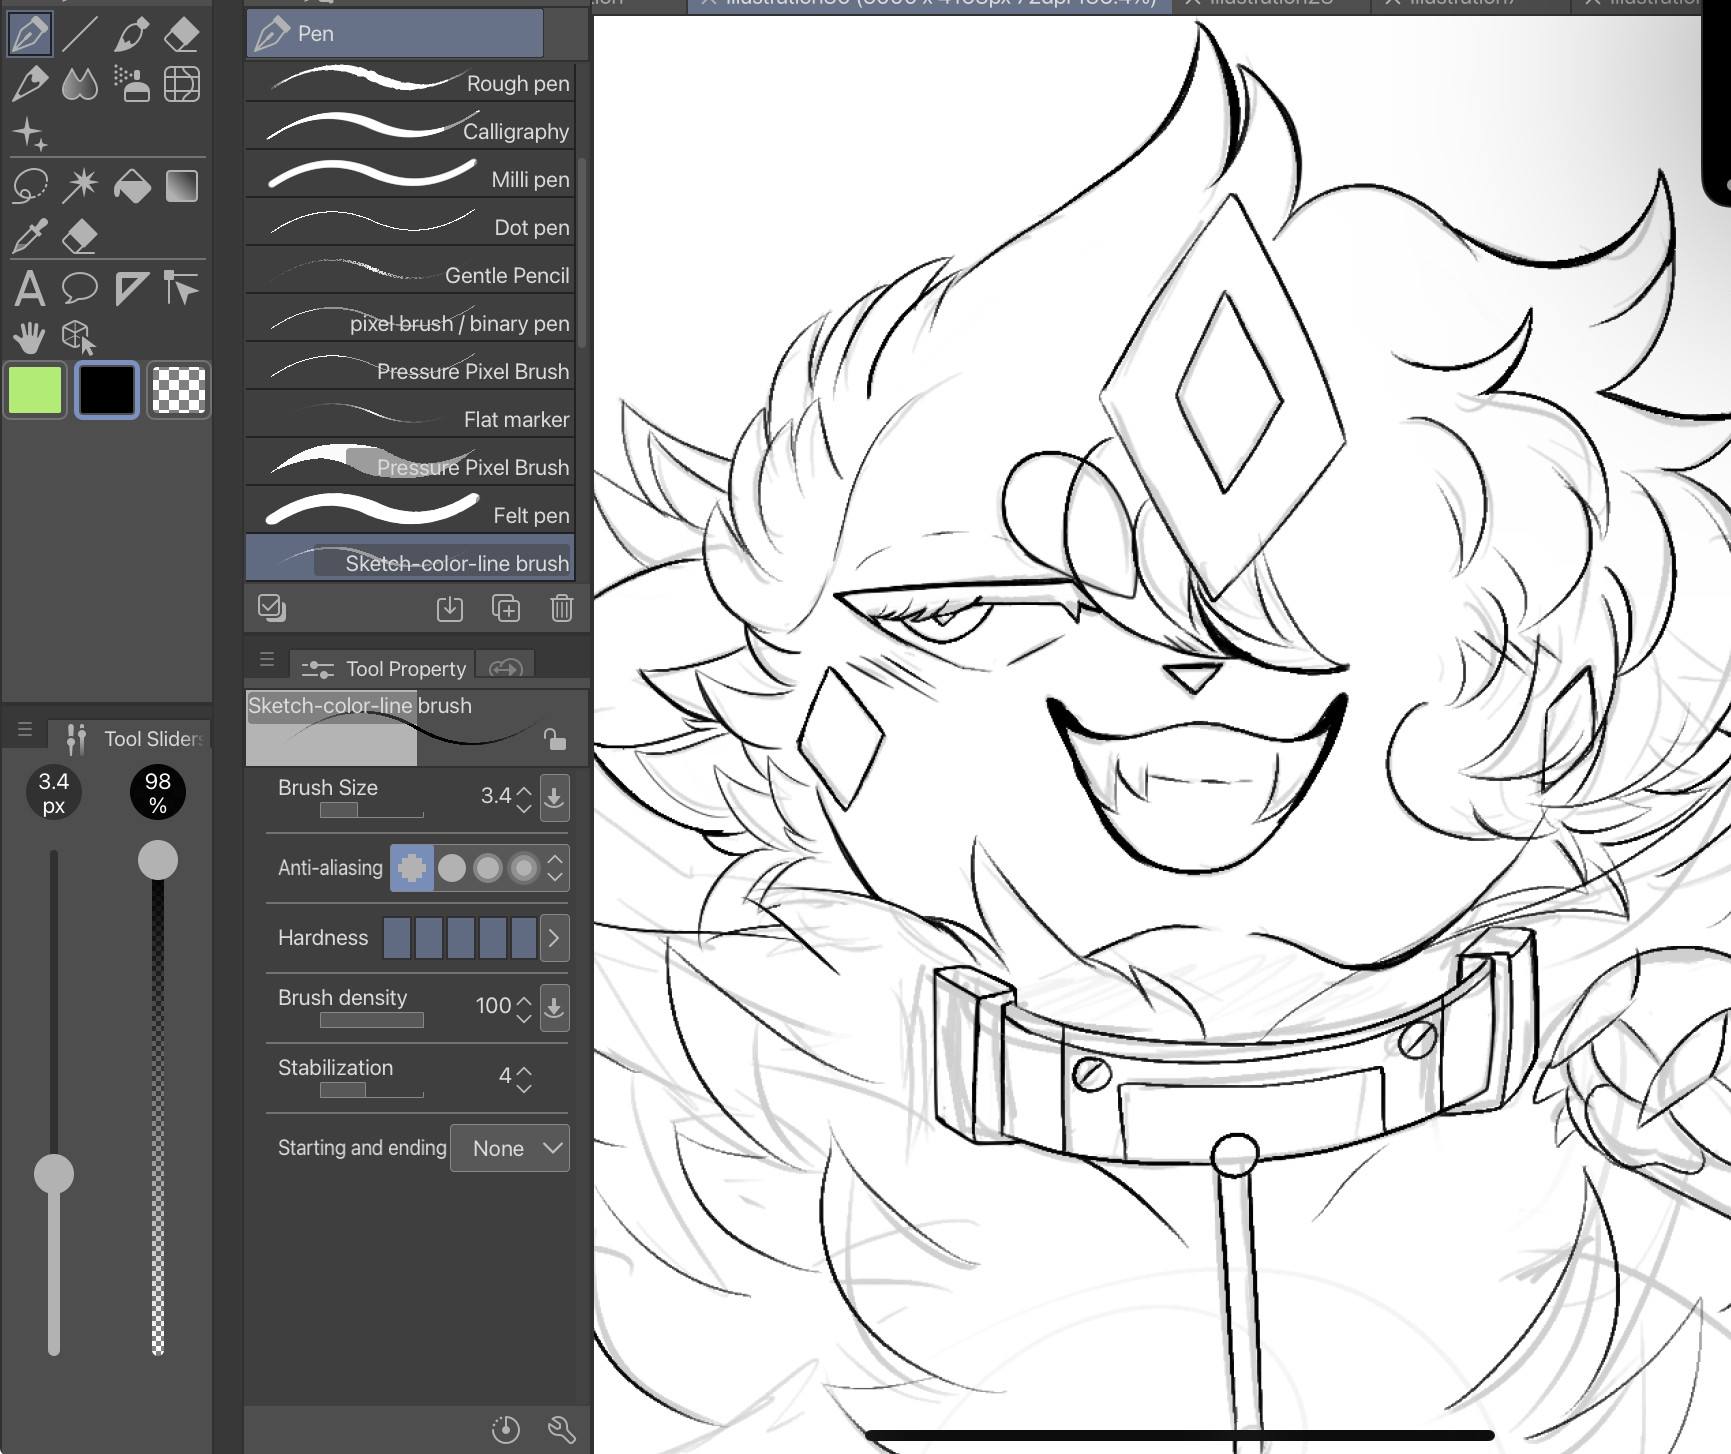Screen dimensions: 1731x1454
Task: Select the Lasso selection tool
Action: point(30,186)
